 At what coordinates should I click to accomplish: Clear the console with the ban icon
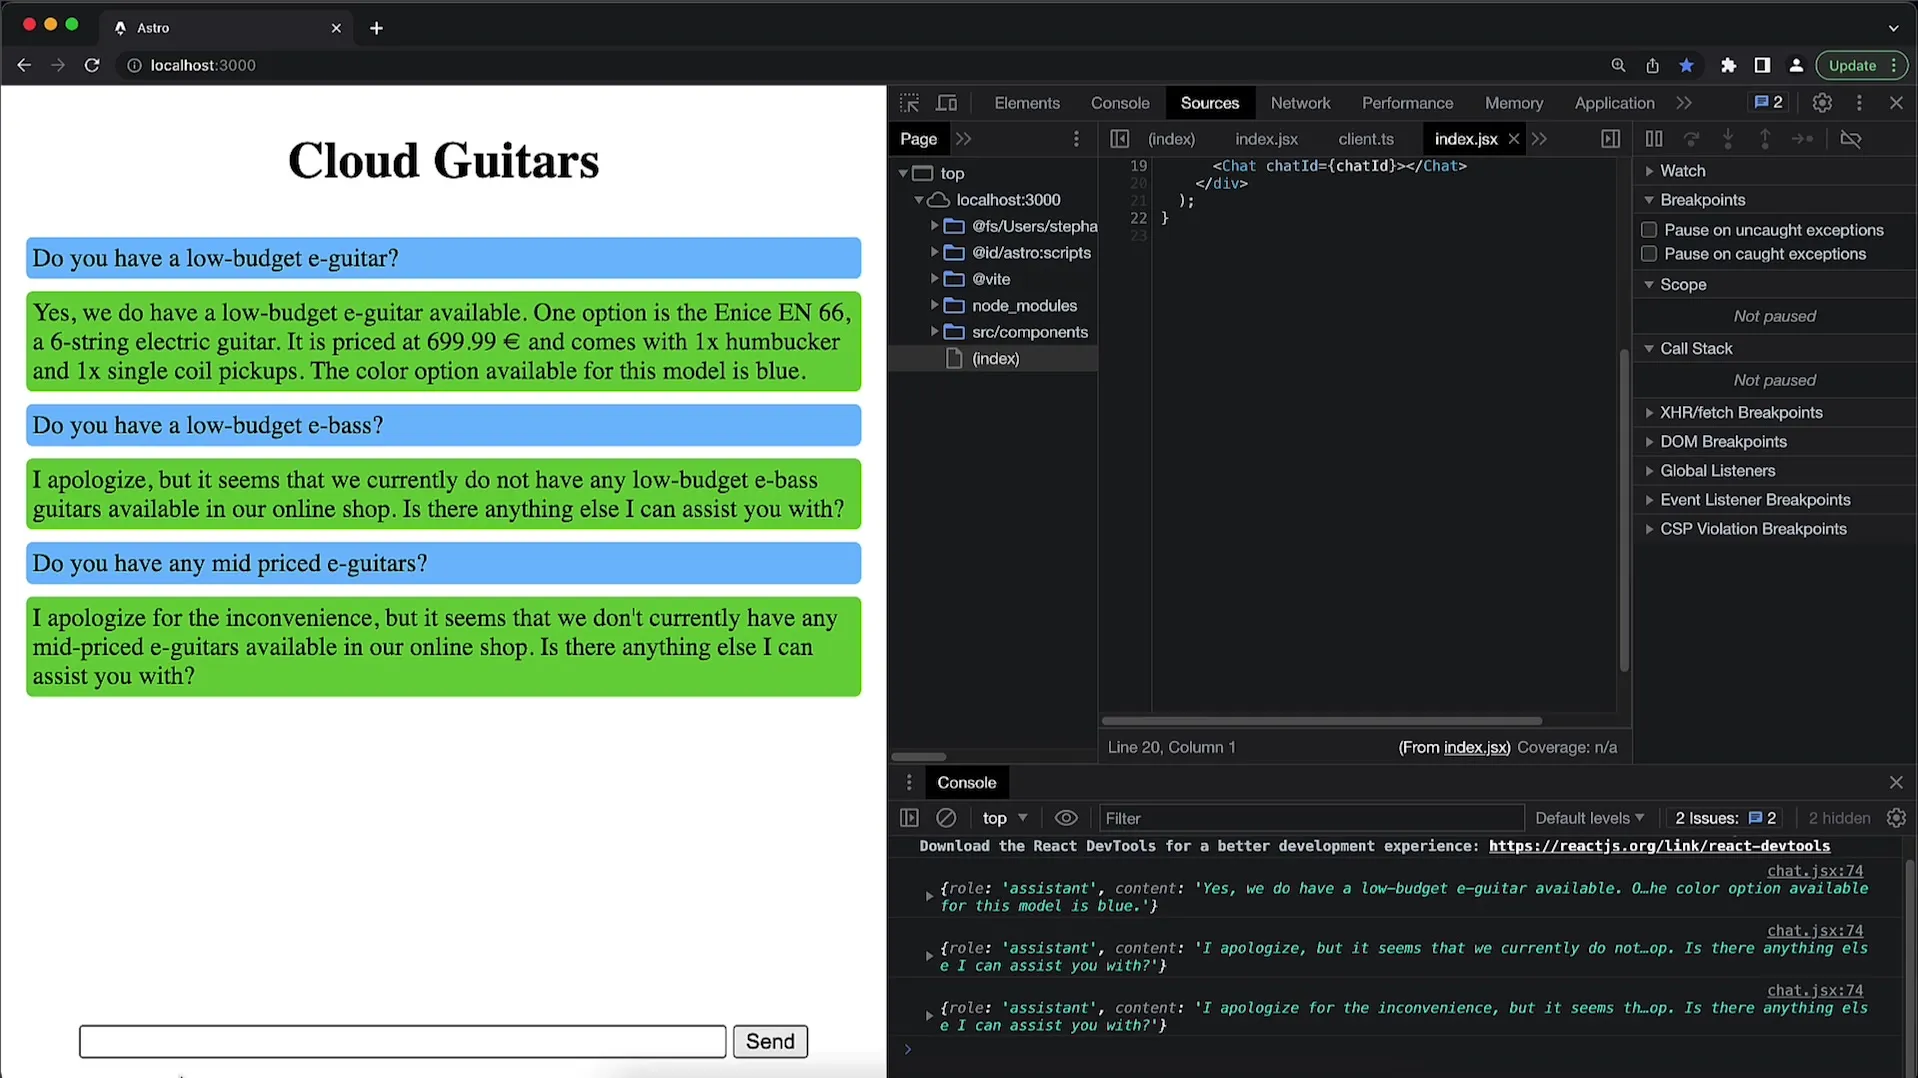coord(946,818)
